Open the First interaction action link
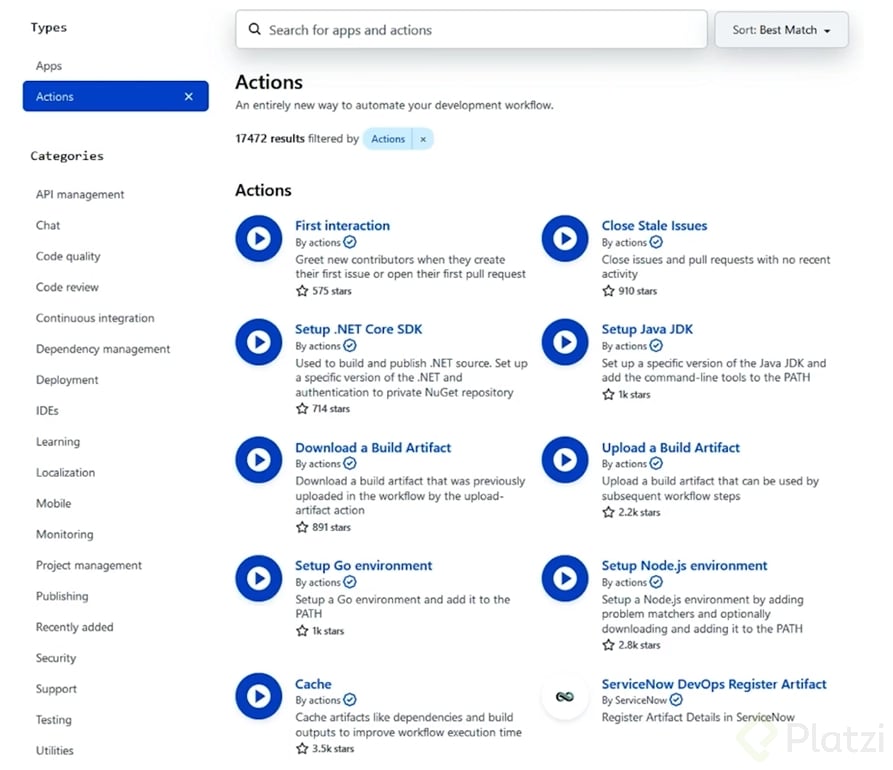The image size is (893, 770). [x=342, y=226]
